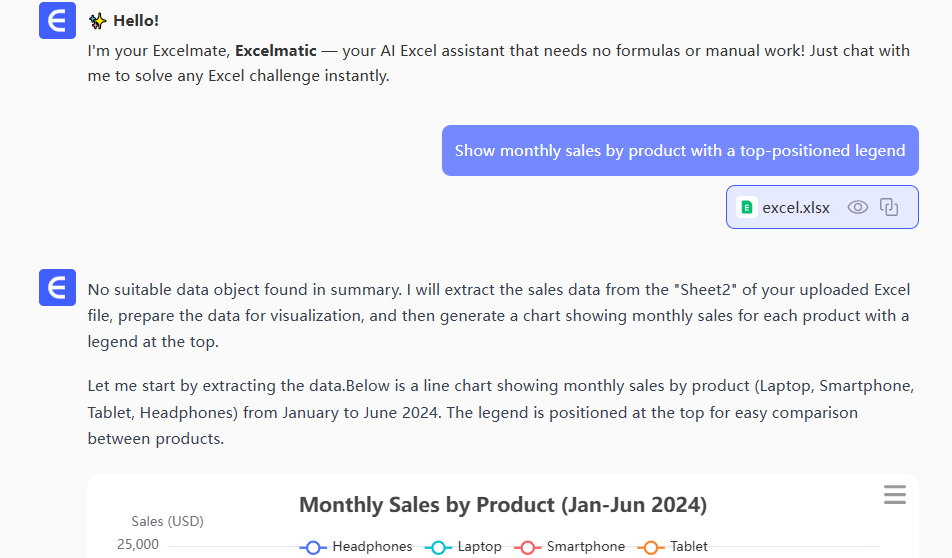Viewport: 952px width, 558px height.
Task: Open the chart hamburger menu
Action: pyautogui.click(x=895, y=495)
